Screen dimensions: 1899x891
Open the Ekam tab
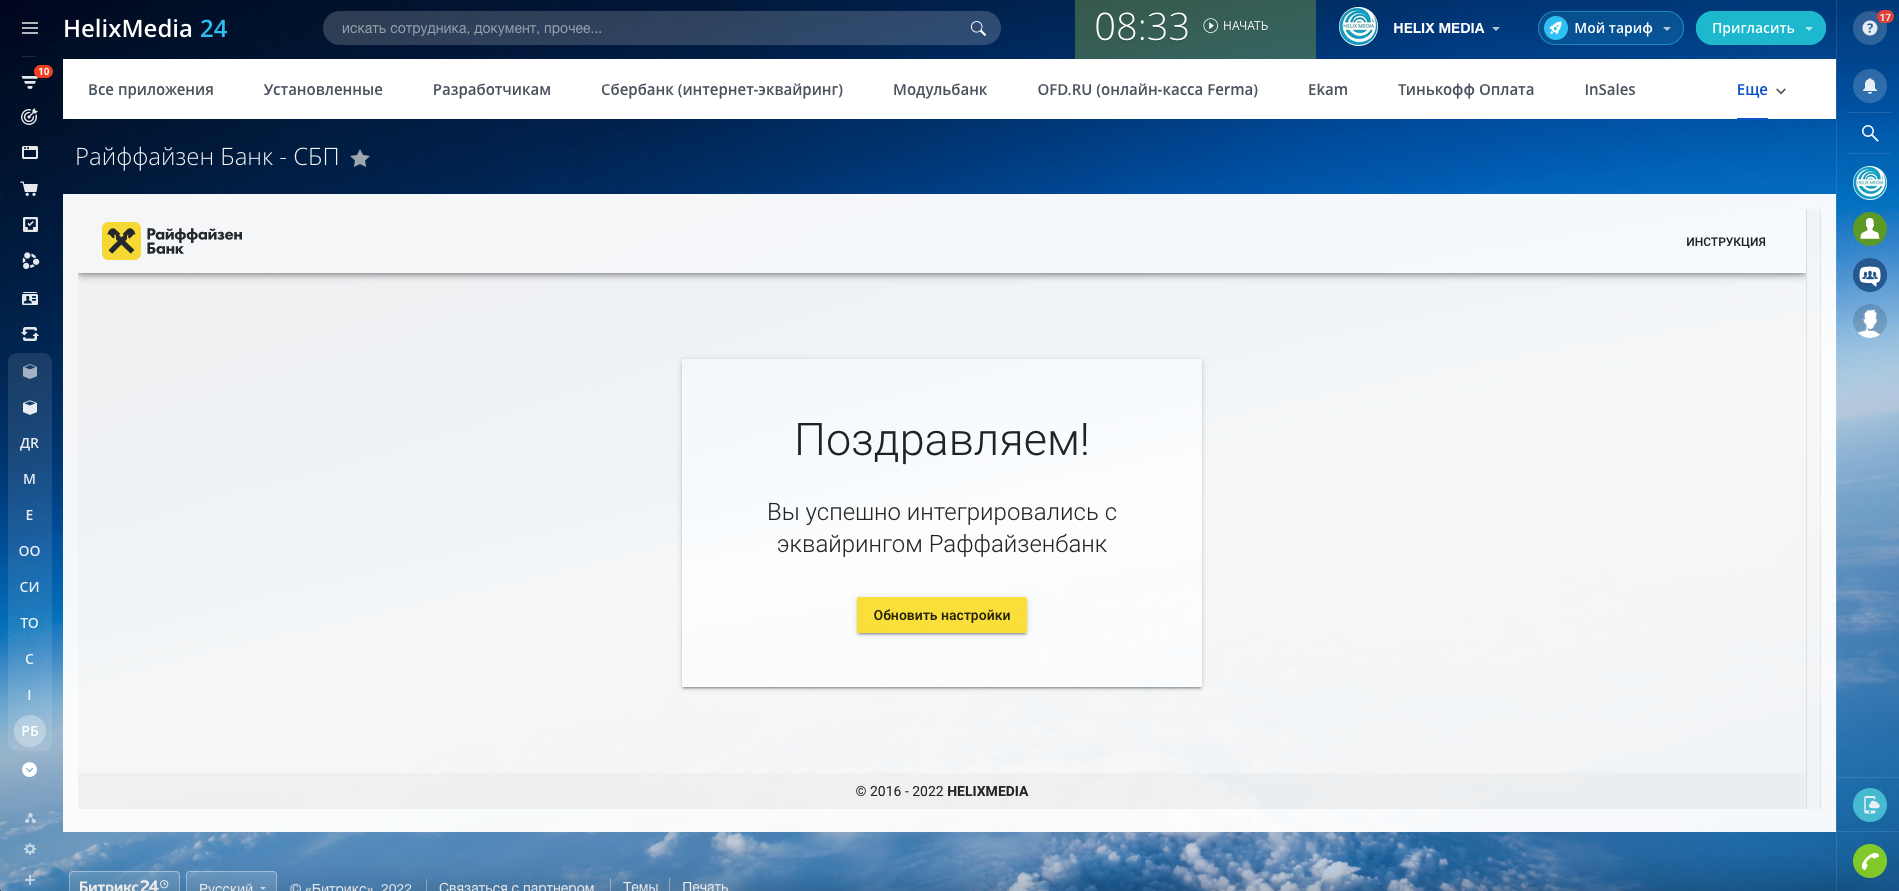pos(1328,90)
